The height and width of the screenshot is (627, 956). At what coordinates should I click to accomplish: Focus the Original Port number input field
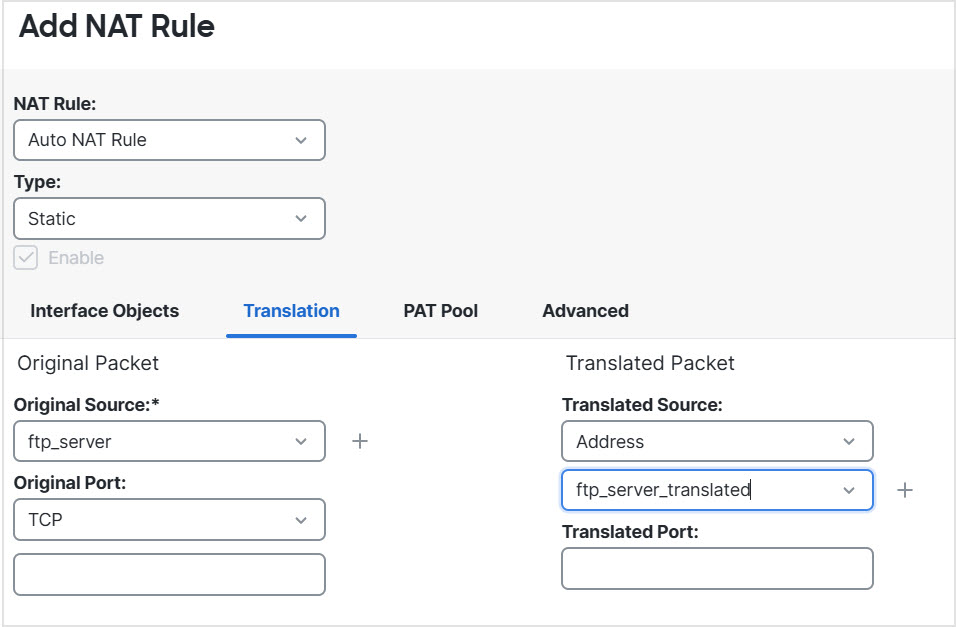pyautogui.click(x=169, y=574)
